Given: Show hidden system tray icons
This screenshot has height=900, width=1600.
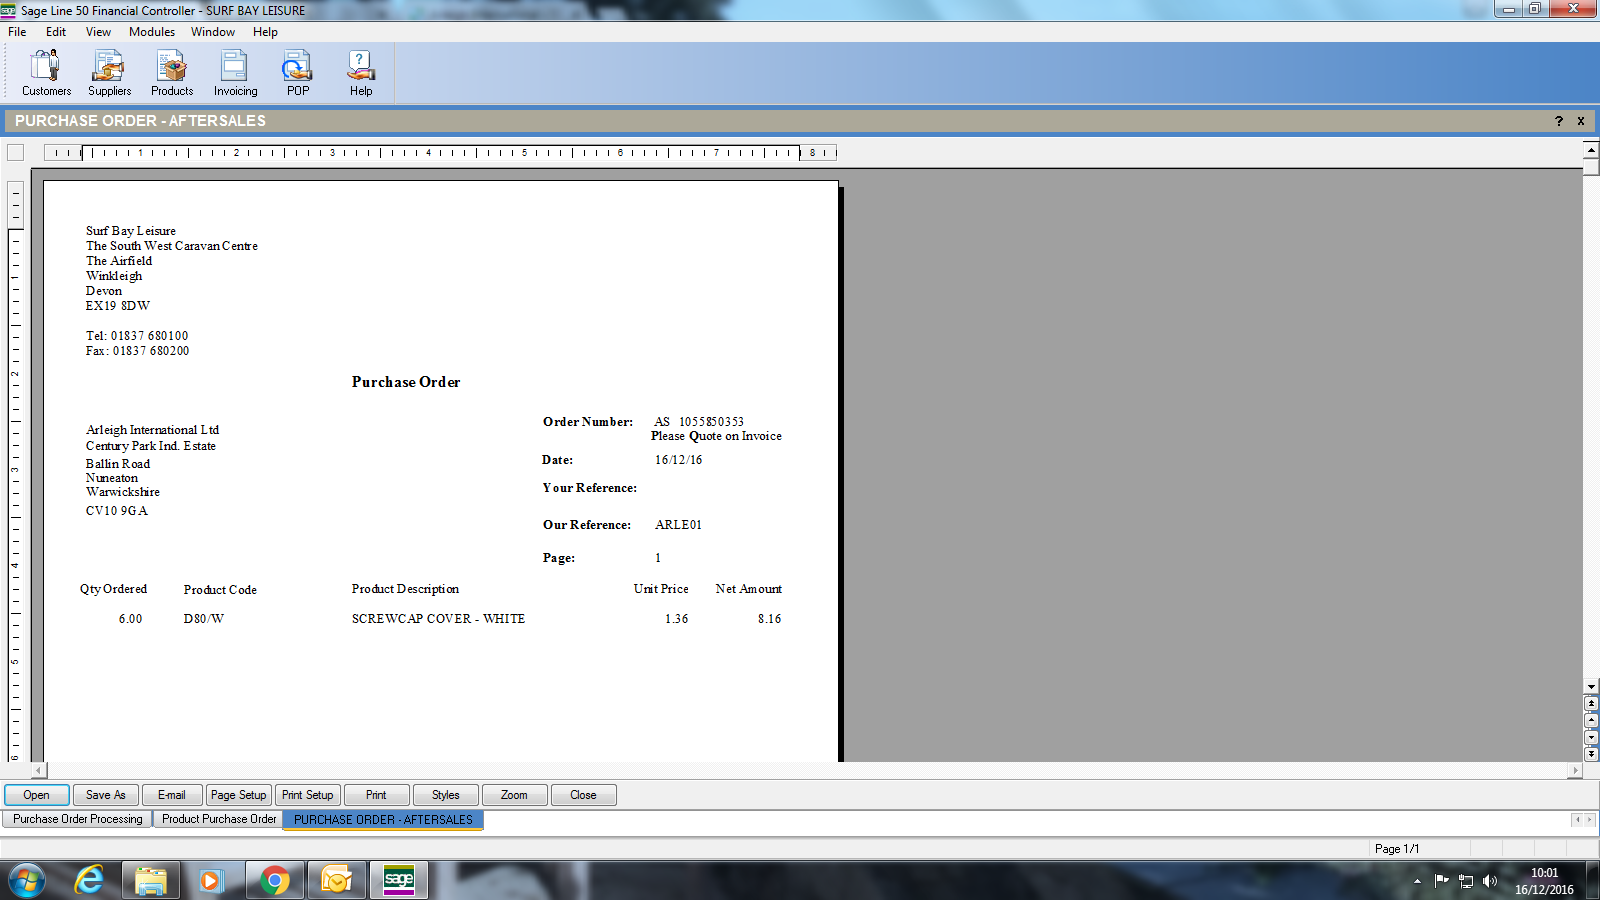Looking at the screenshot, I should pos(1417,881).
